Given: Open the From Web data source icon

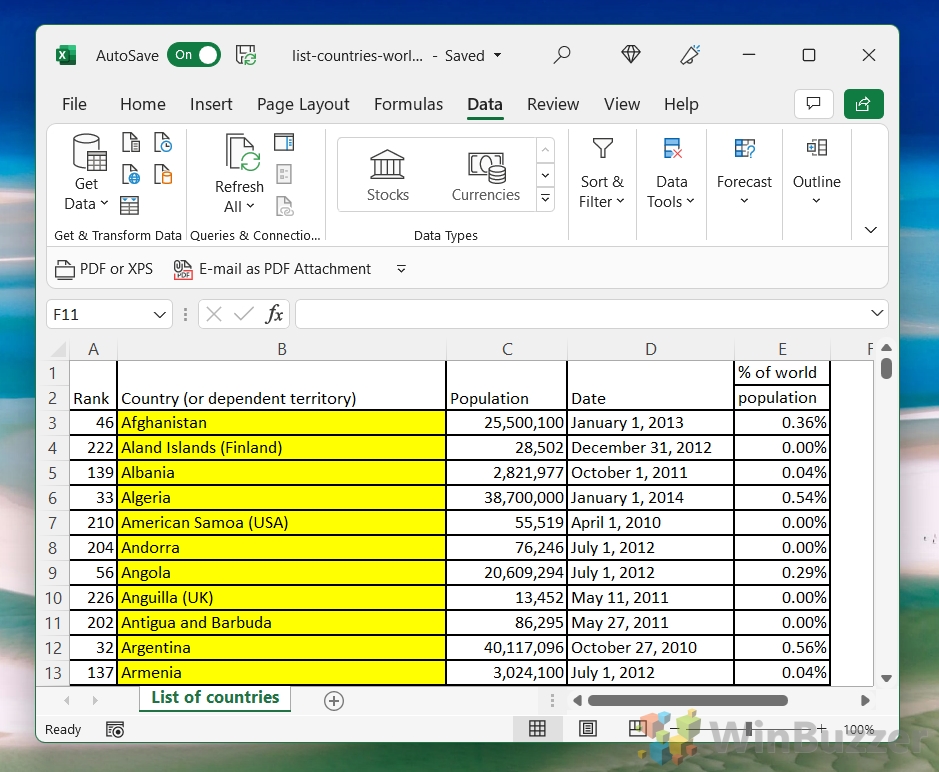Looking at the screenshot, I should pos(132,176).
